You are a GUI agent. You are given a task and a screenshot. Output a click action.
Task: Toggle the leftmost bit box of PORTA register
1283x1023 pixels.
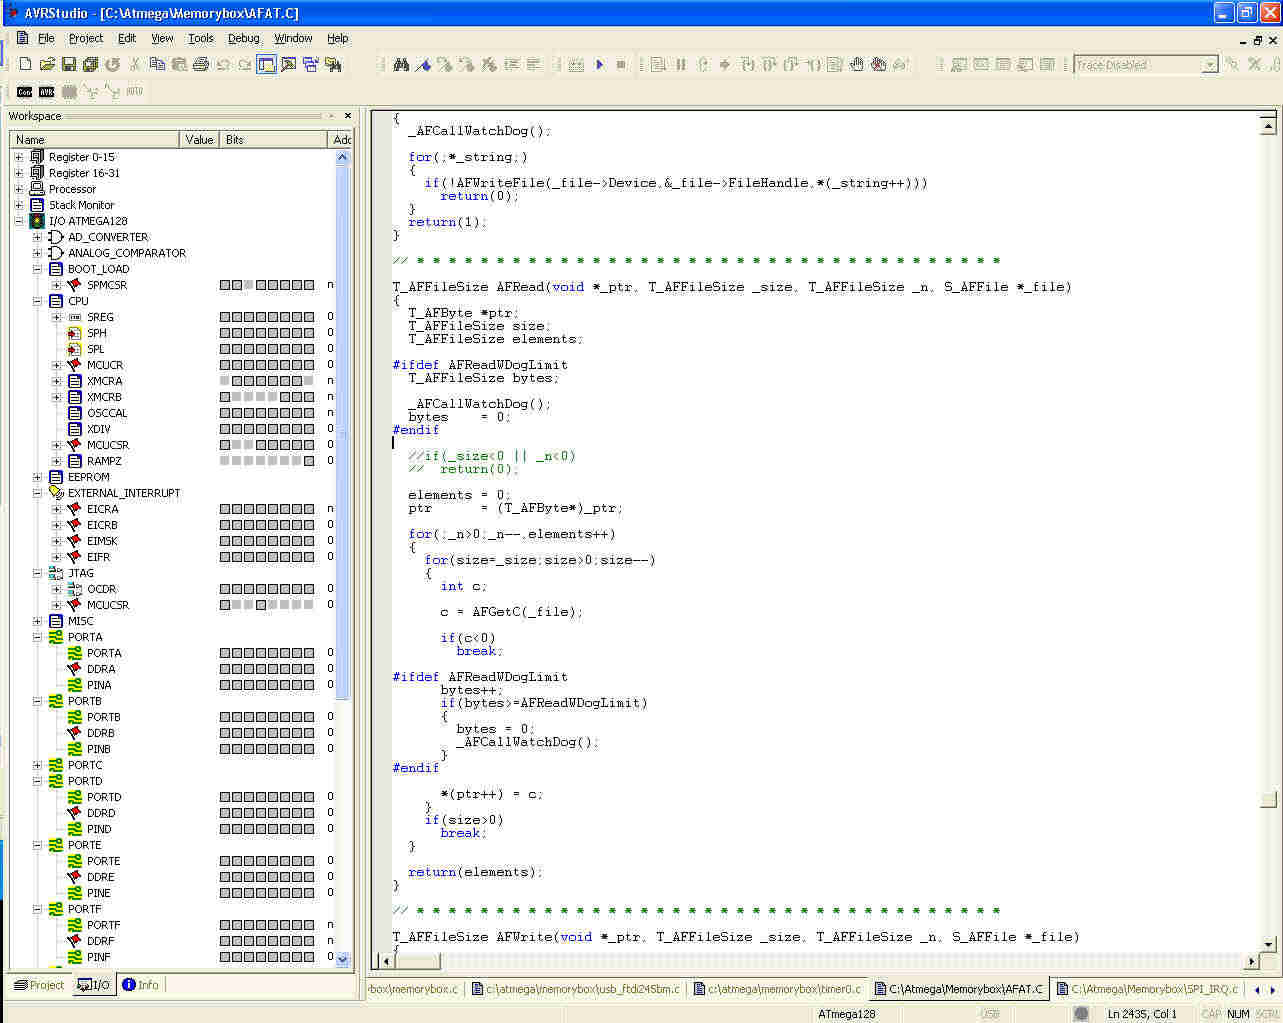tap(225, 653)
